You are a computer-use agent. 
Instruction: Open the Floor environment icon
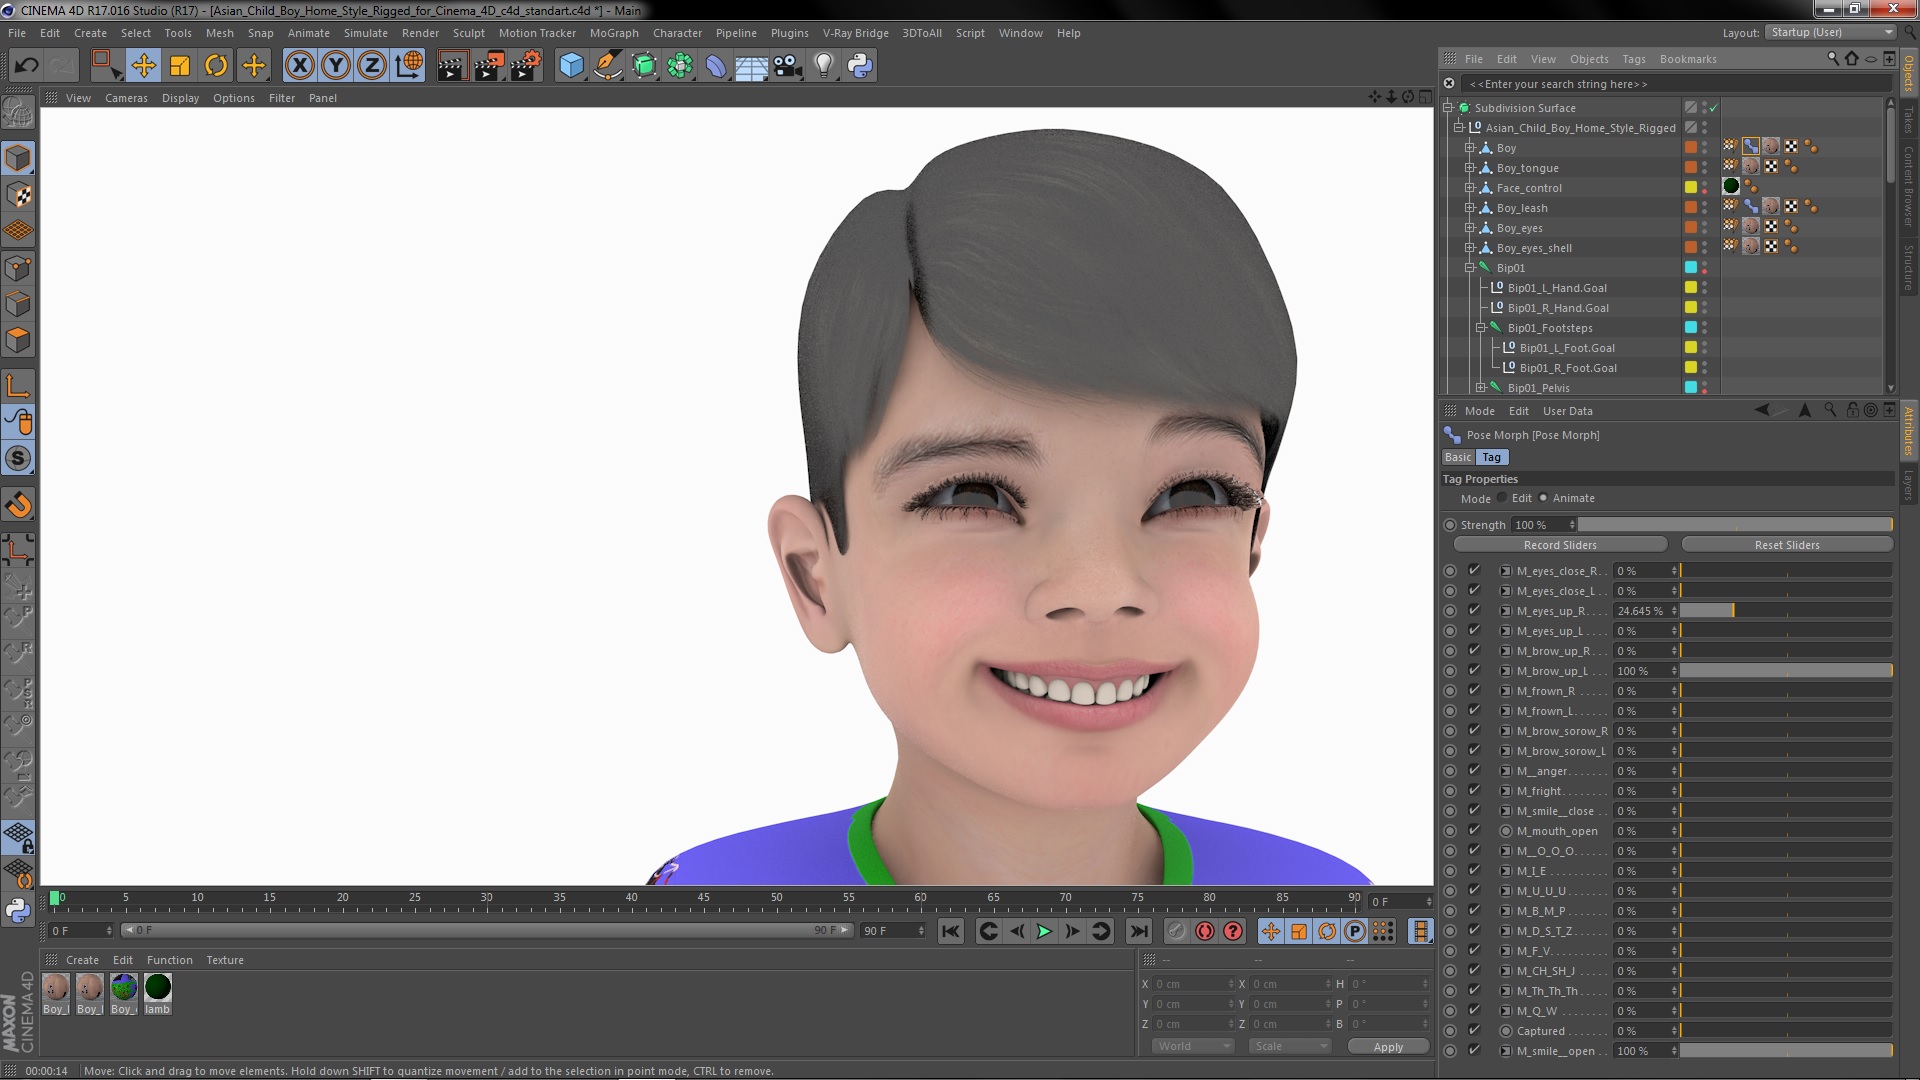752,66
